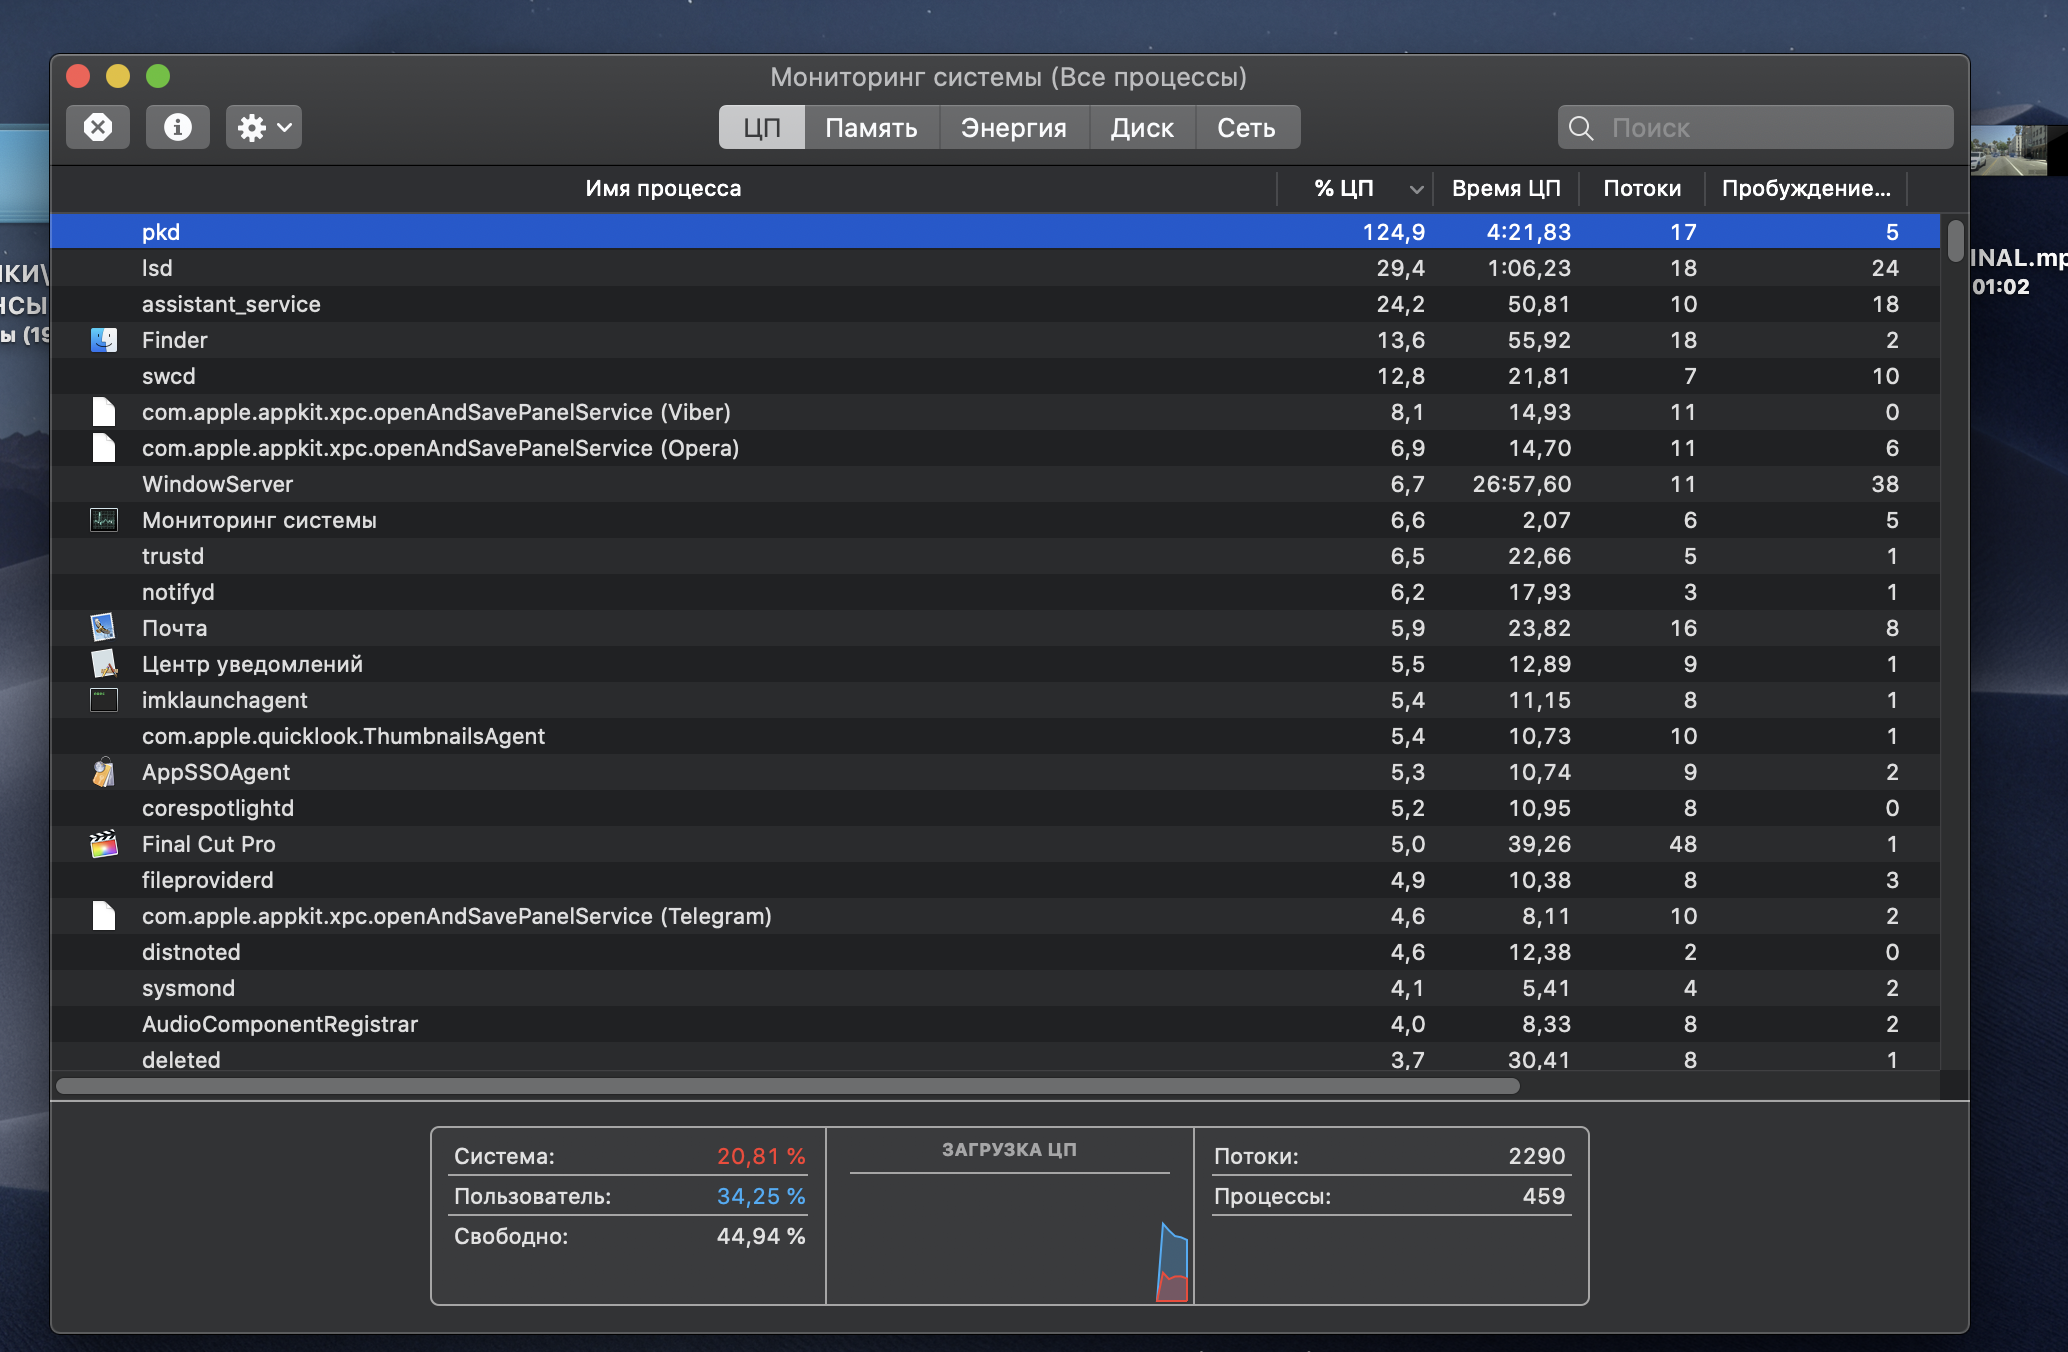This screenshot has height=1352, width=2068.
Task: Click the AppSSOAgent icon
Action: pos(104,772)
